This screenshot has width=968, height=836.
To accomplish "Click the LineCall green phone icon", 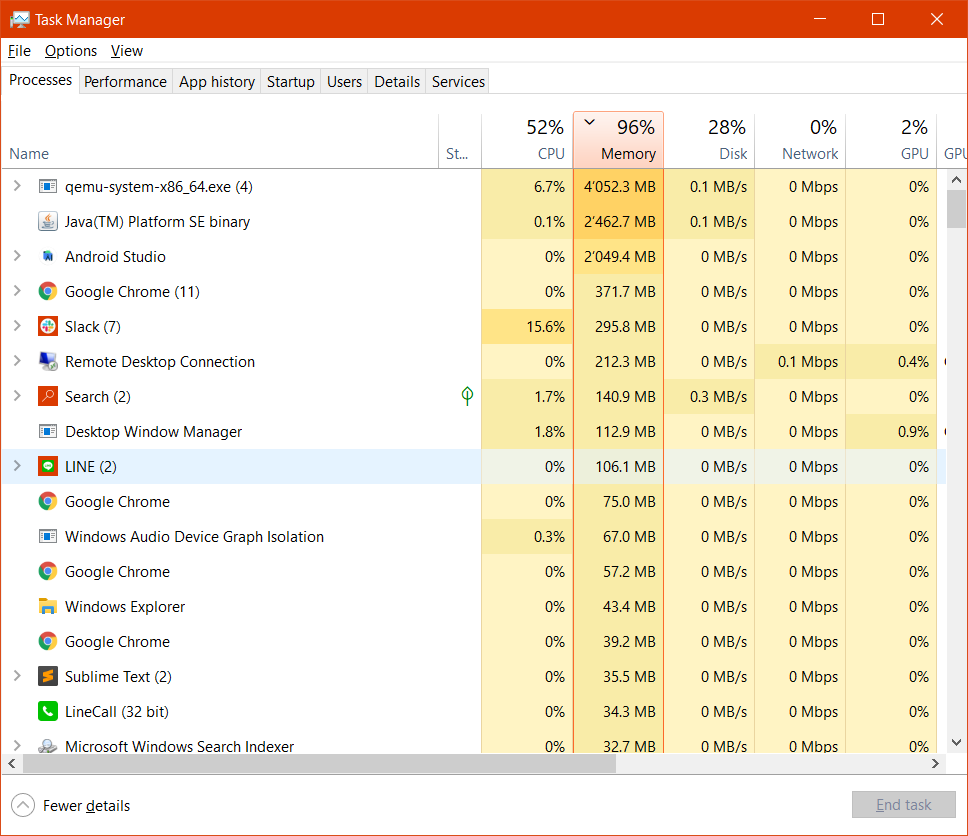I will point(47,712).
